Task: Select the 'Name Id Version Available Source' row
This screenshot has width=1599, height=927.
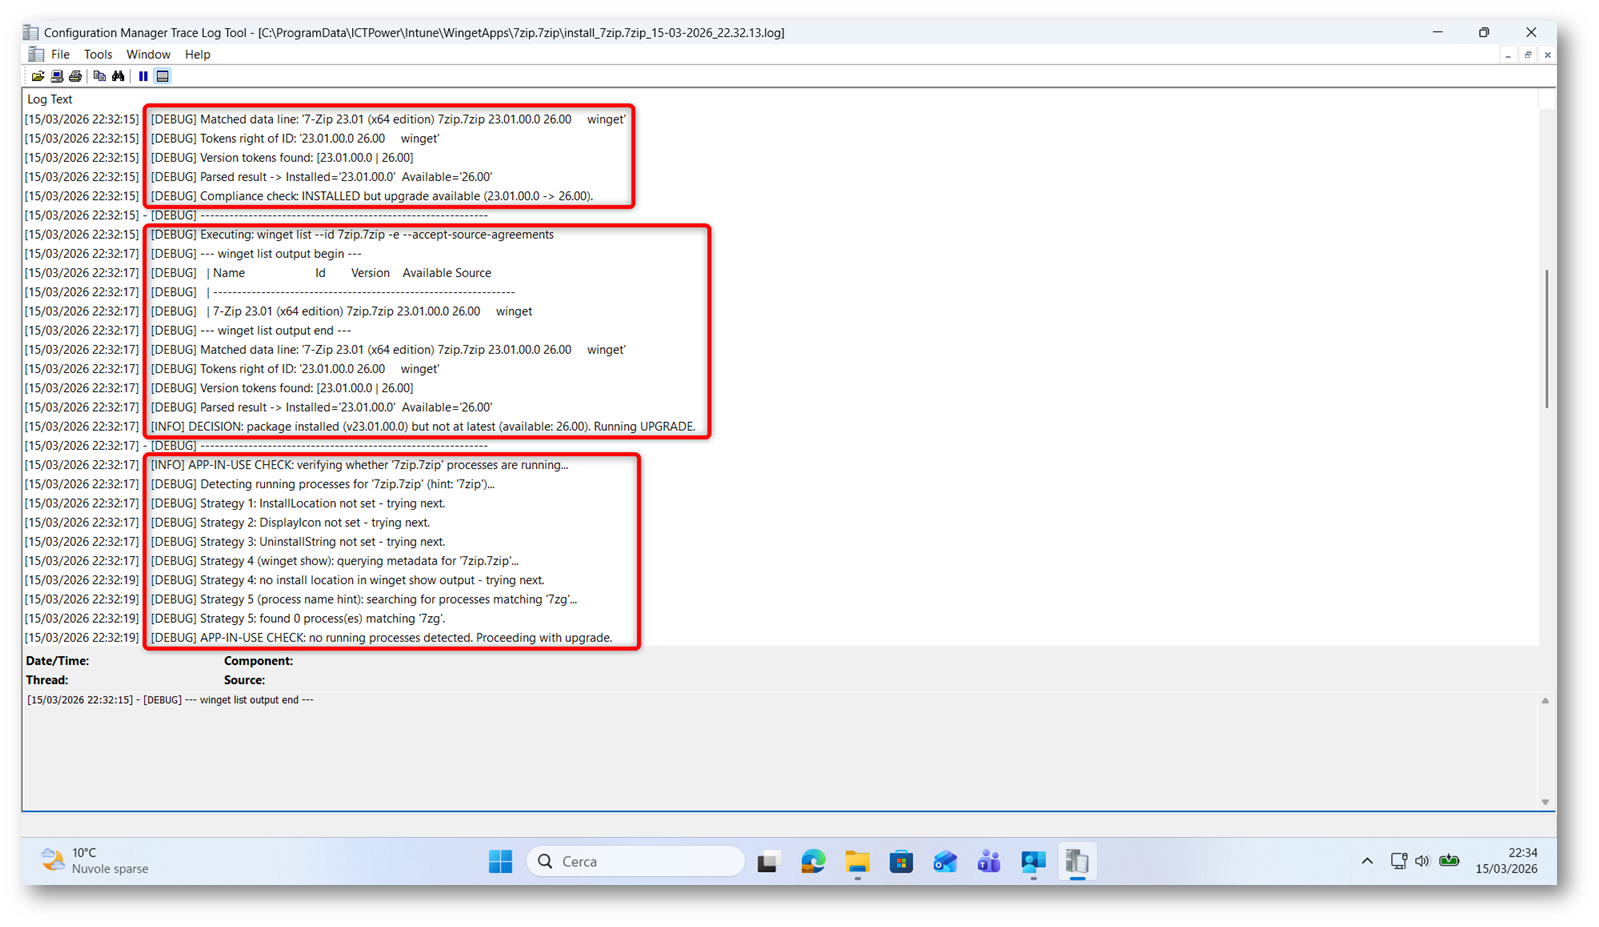Action: [x=780, y=273]
